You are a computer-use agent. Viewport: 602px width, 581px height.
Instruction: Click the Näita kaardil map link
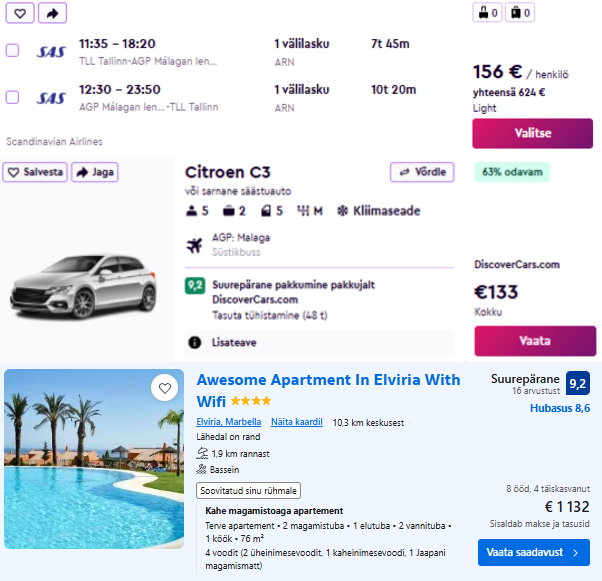tap(296, 422)
